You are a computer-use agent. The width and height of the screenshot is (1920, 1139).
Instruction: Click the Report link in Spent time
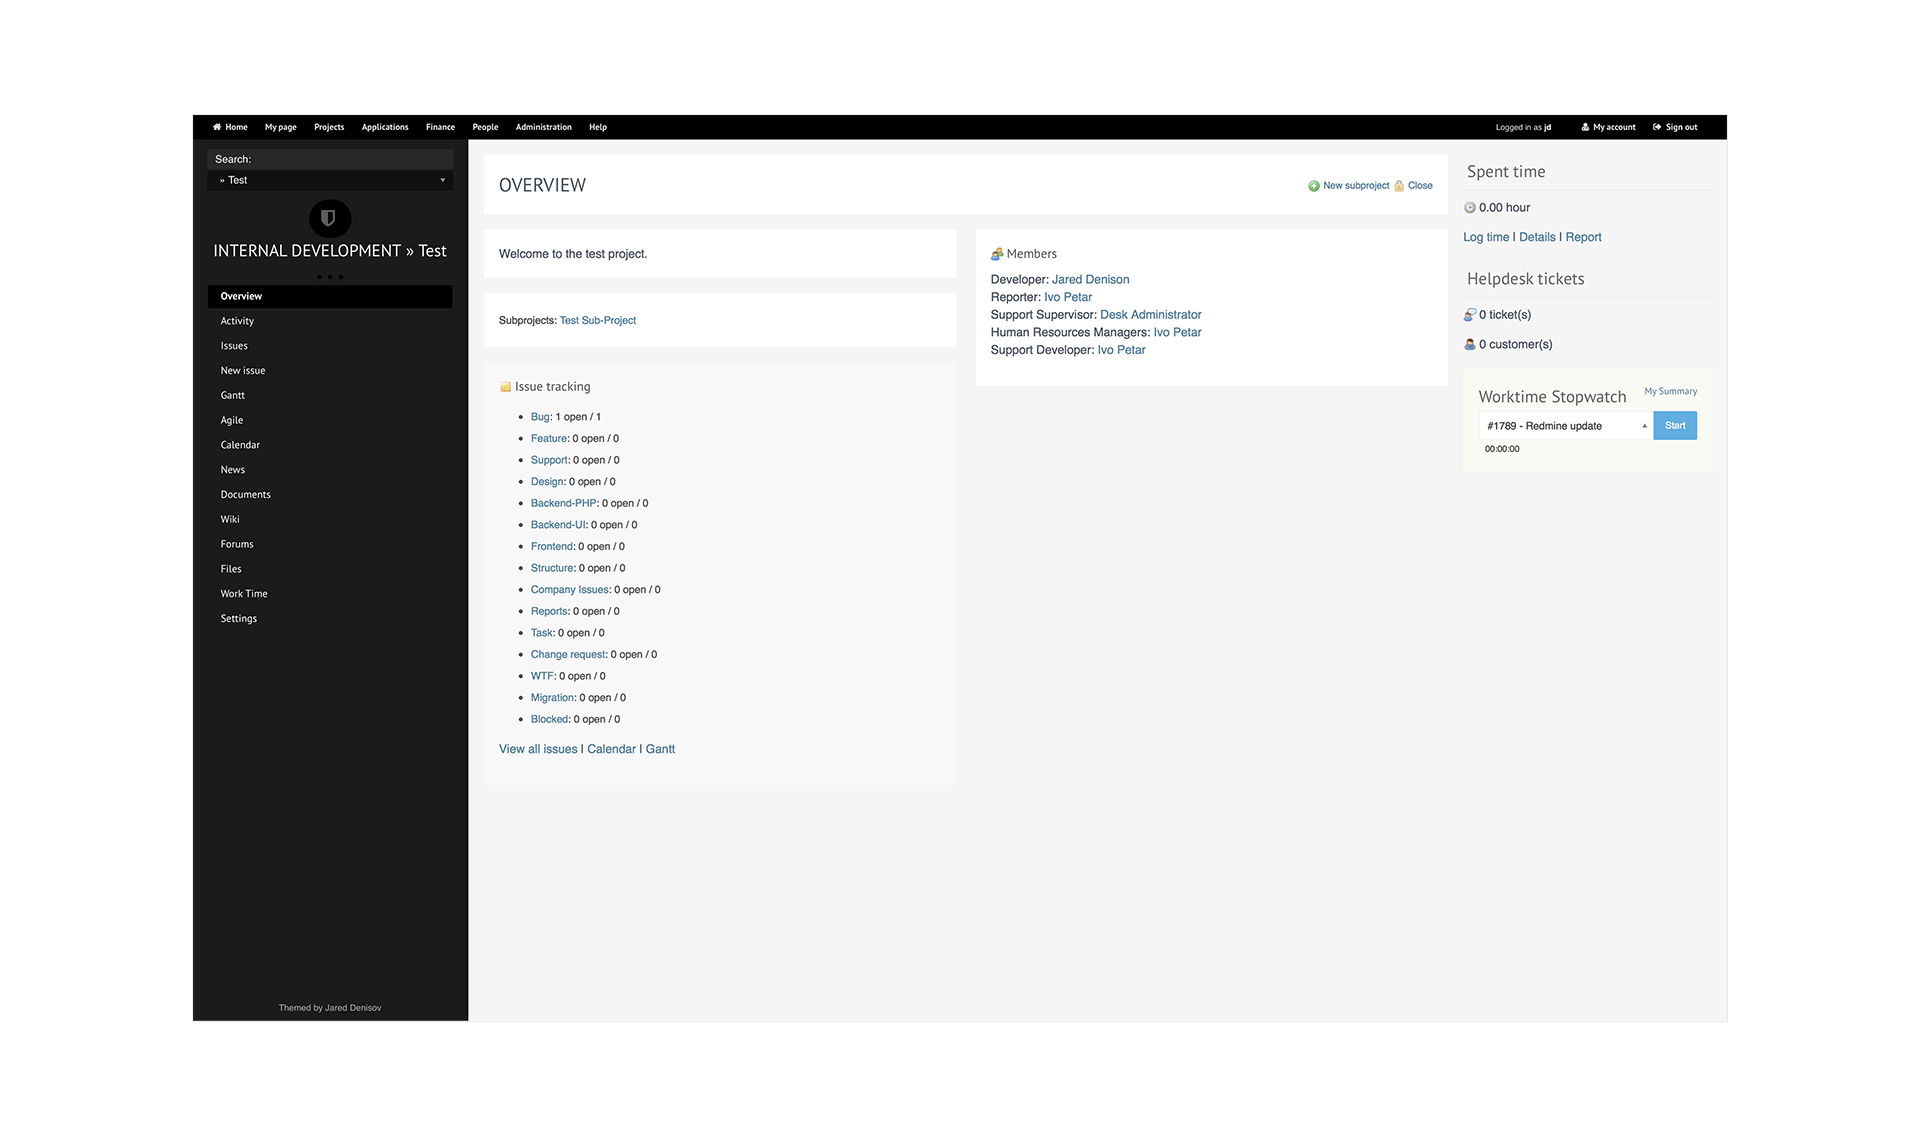(x=1582, y=237)
